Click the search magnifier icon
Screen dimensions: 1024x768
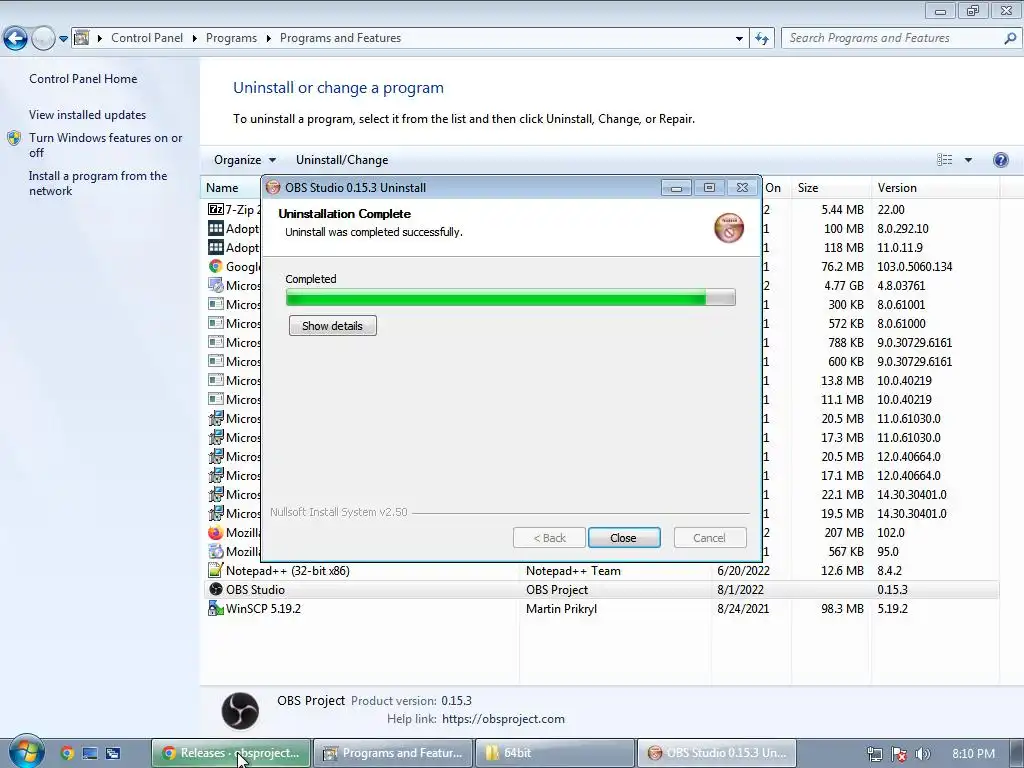coord(1010,38)
